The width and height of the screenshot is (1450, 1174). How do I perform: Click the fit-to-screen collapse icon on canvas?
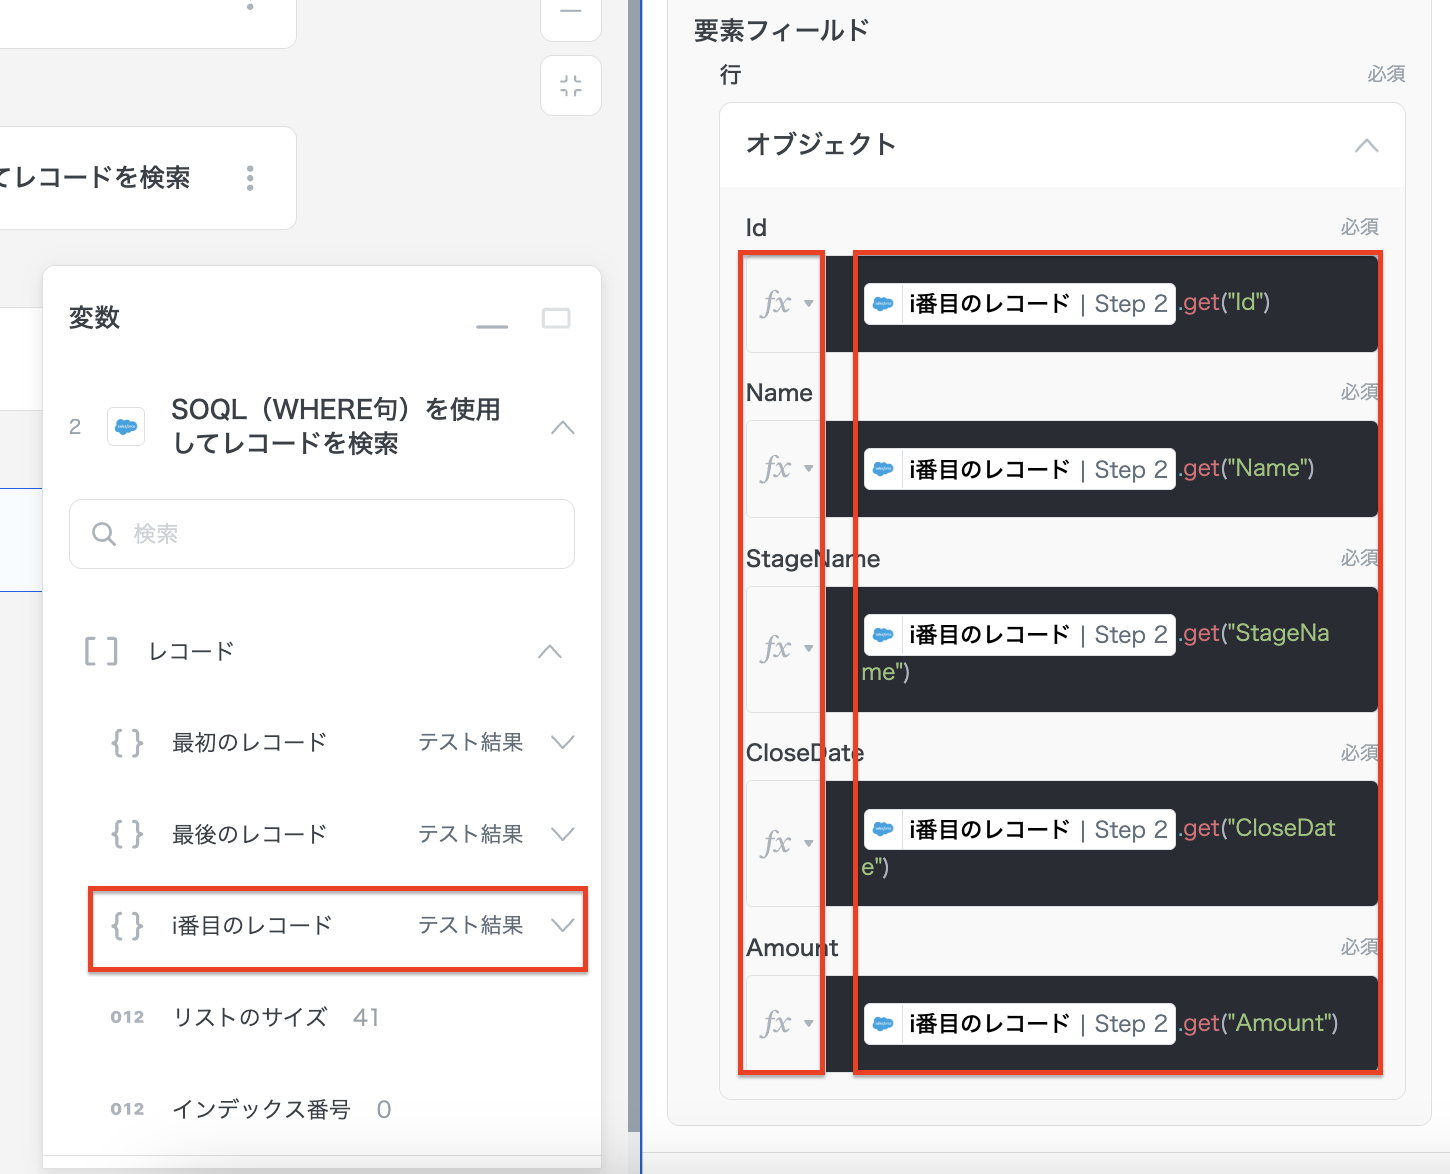pos(571,86)
